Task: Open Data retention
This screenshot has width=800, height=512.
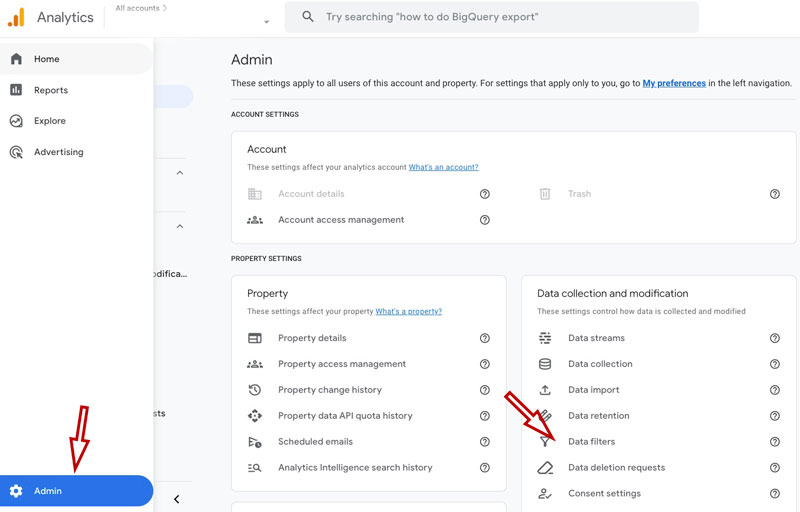Action: [x=598, y=416]
